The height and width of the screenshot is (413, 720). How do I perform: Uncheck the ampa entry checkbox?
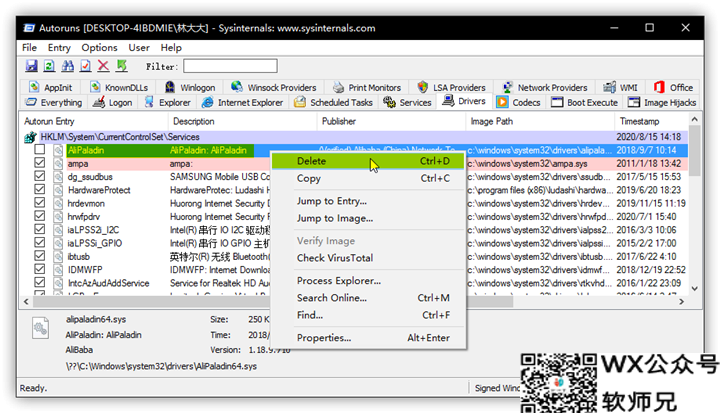(40, 163)
